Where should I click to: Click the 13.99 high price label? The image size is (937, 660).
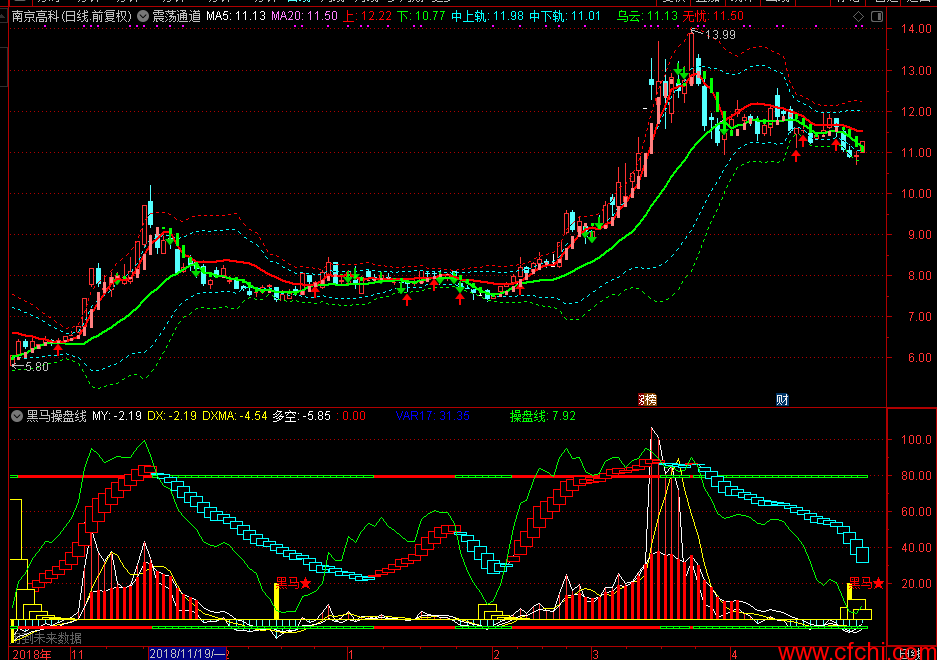click(x=720, y=35)
